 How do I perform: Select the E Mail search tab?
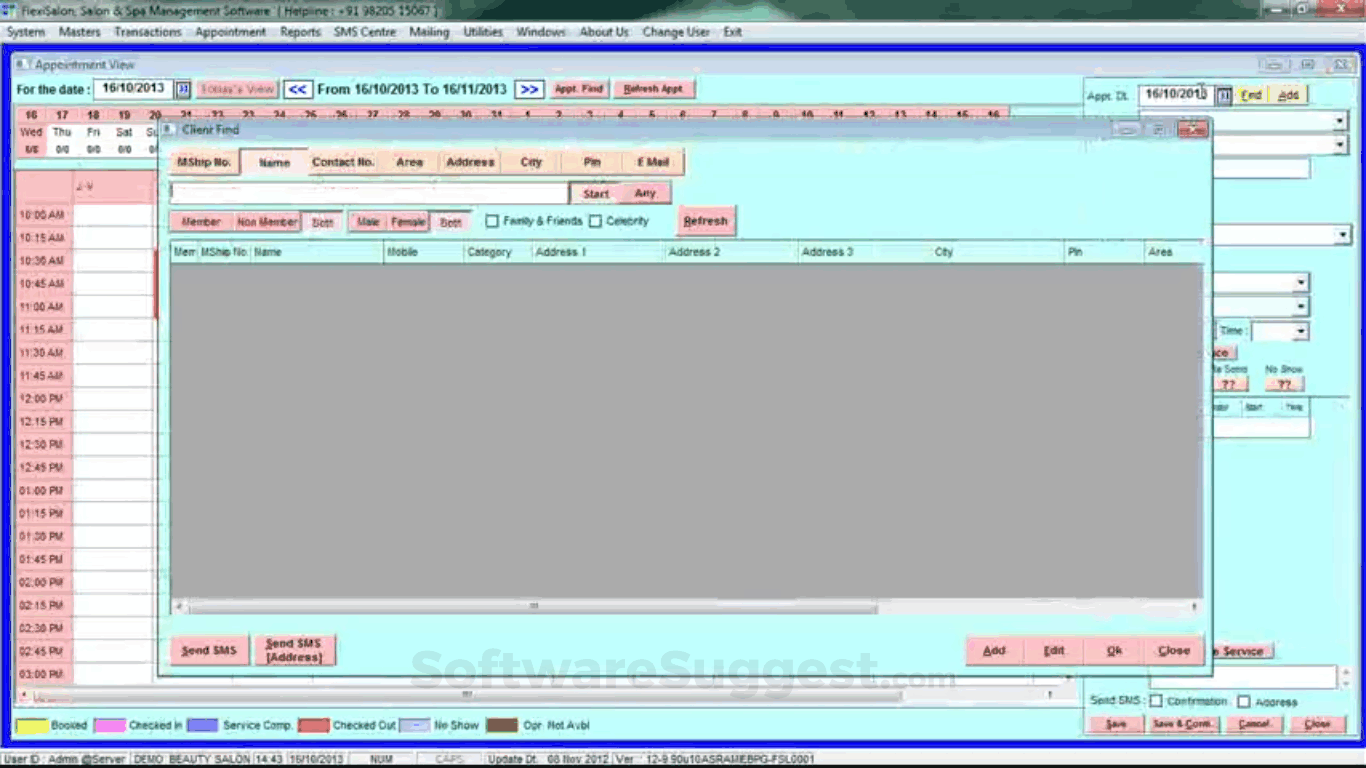click(653, 162)
